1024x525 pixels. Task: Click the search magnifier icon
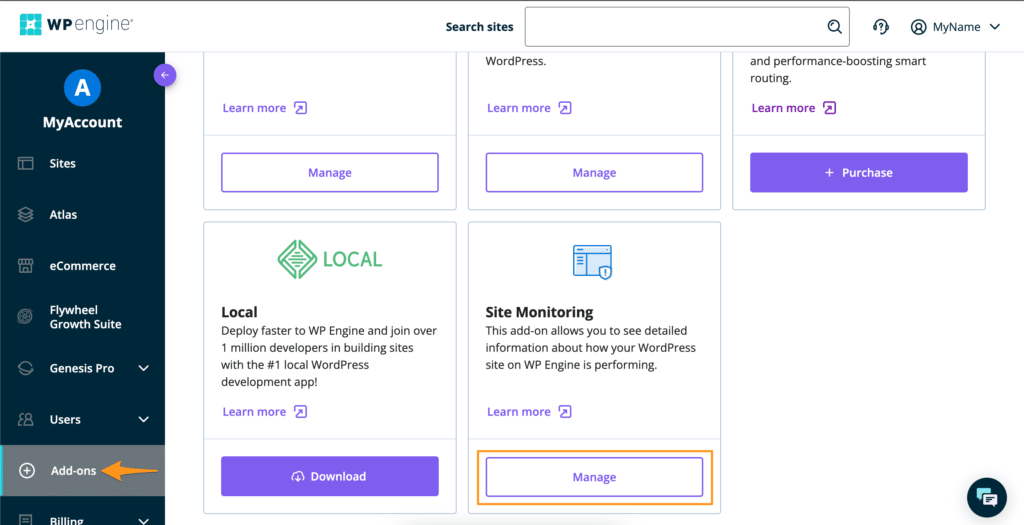[834, 27]
